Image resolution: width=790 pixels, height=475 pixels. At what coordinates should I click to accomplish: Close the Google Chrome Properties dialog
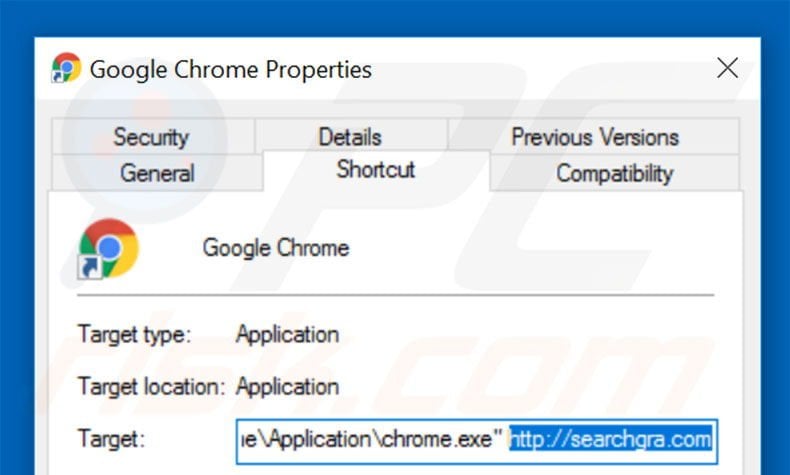[727, 68]
